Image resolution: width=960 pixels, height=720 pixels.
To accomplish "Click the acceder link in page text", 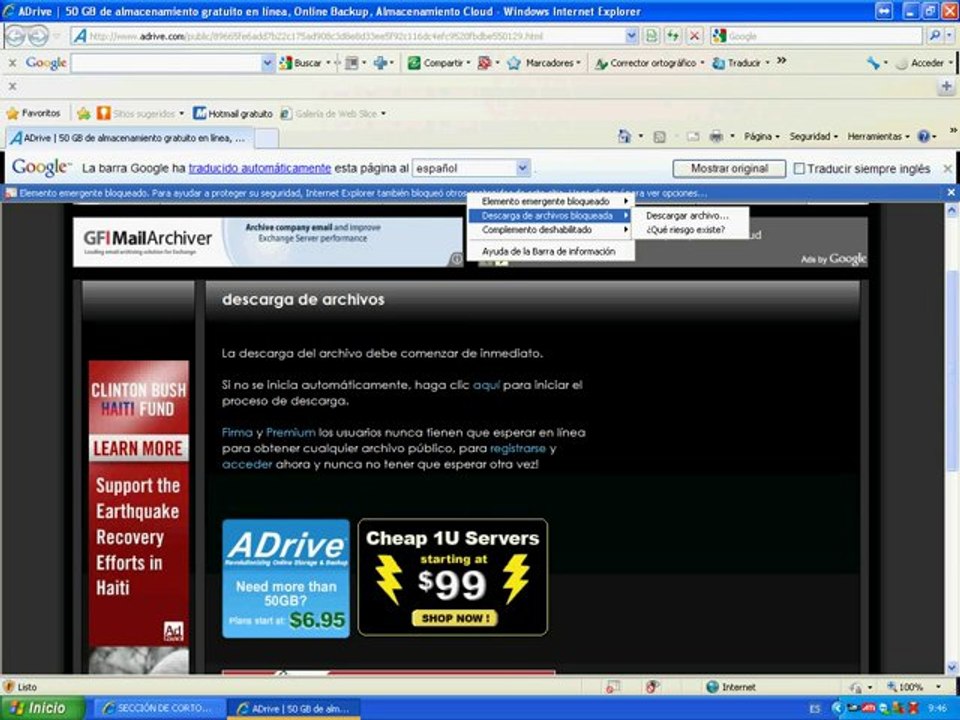I will pyautogui.click(x=247, y=464).
